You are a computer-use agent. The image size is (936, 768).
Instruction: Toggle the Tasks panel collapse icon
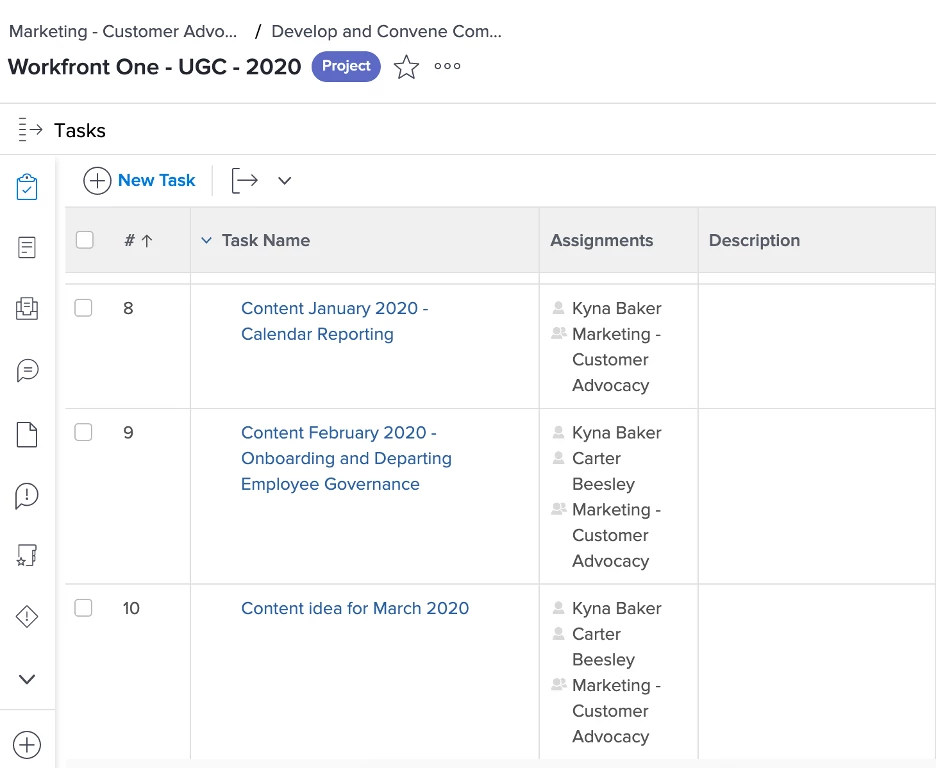tap(30, 130)
